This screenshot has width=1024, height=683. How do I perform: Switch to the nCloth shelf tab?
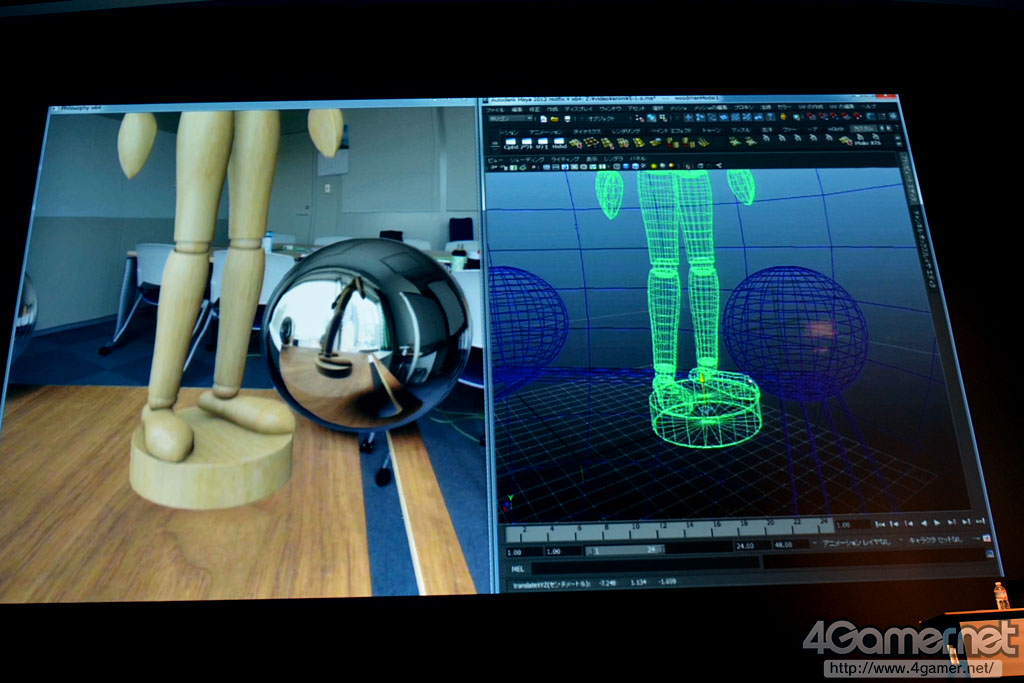[x=835, y=129]
